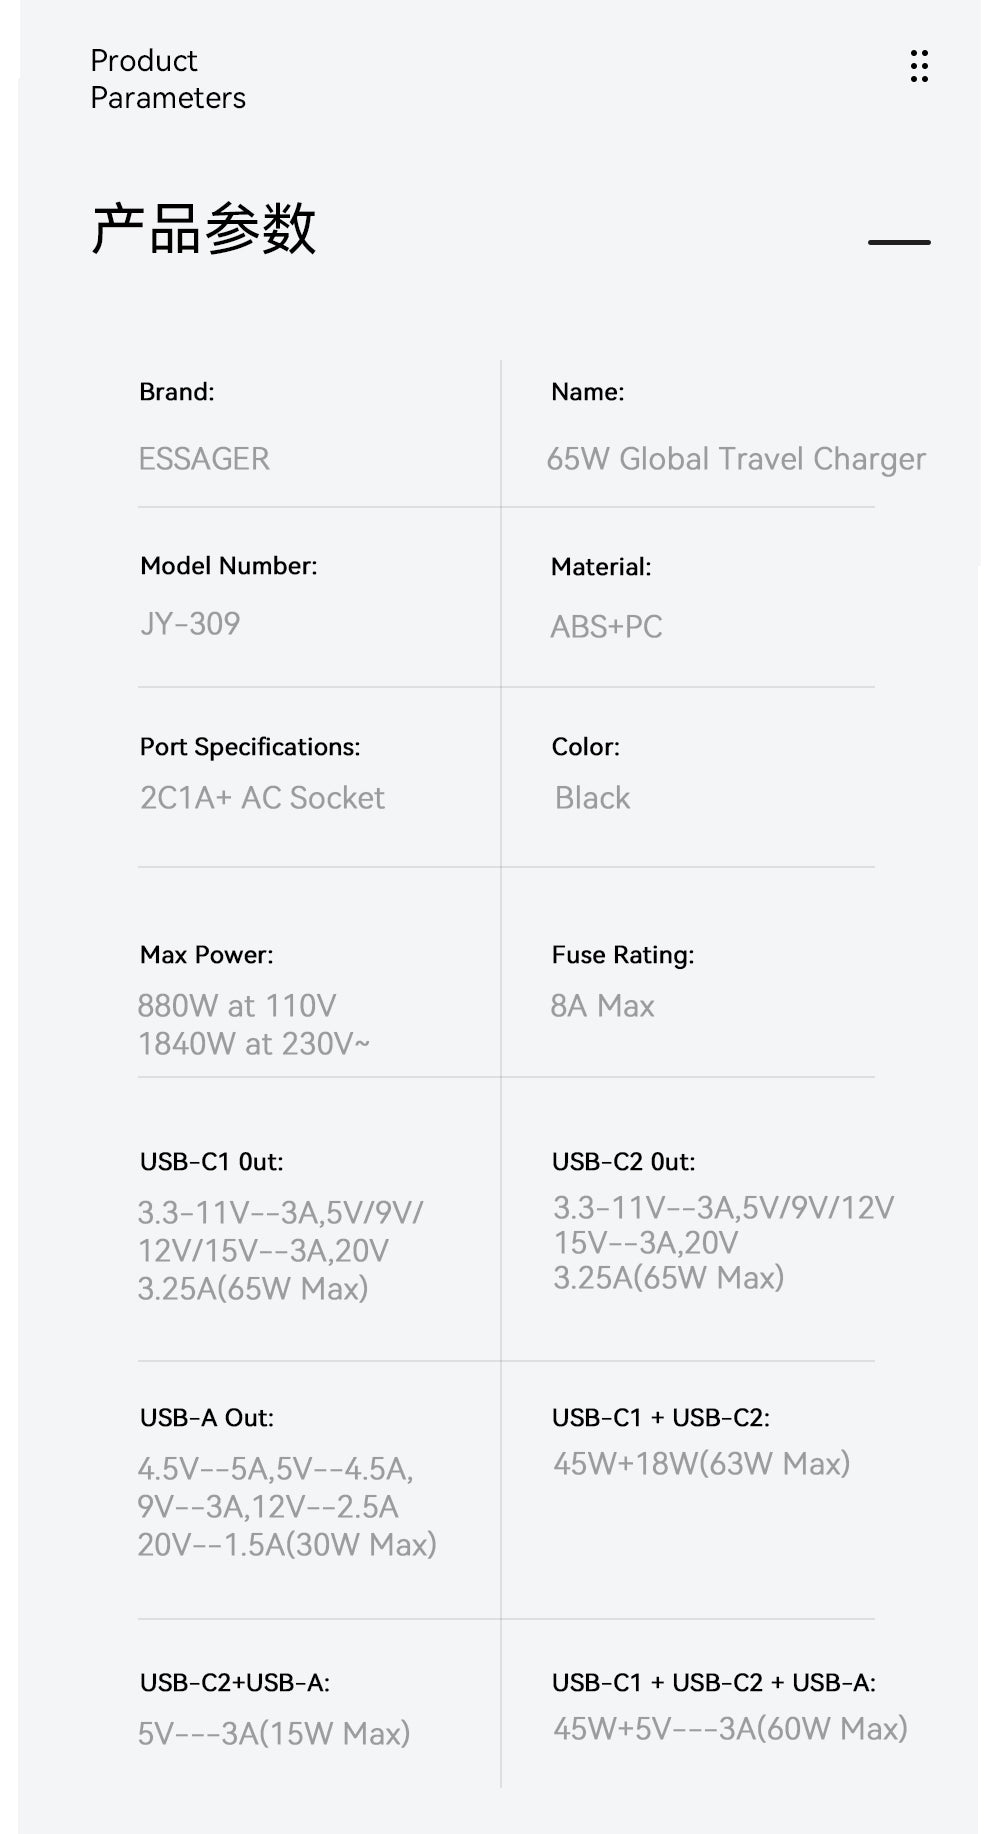Click the 产品参数 heading
Image resolution: width=1000 pixels, height=1834 pixels.
[204, 229]
